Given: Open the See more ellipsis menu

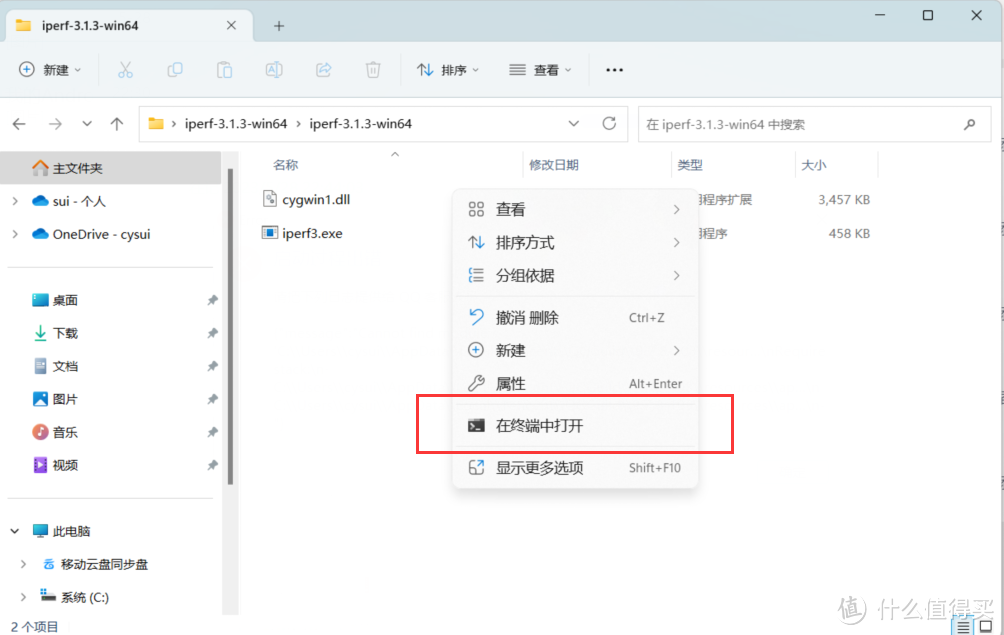Looking at the screenshot, I should 615,70.
